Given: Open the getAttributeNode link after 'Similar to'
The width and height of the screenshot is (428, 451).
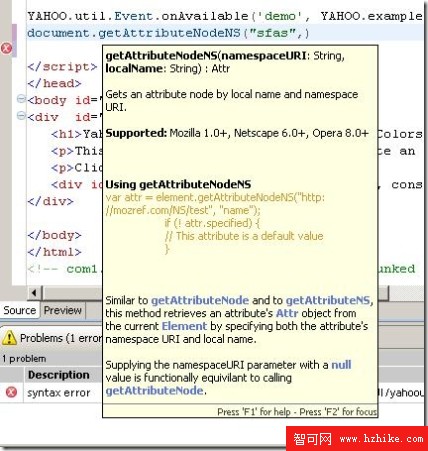Looking at the screenshot, I should pyautogui.click(x=200, y=300).
